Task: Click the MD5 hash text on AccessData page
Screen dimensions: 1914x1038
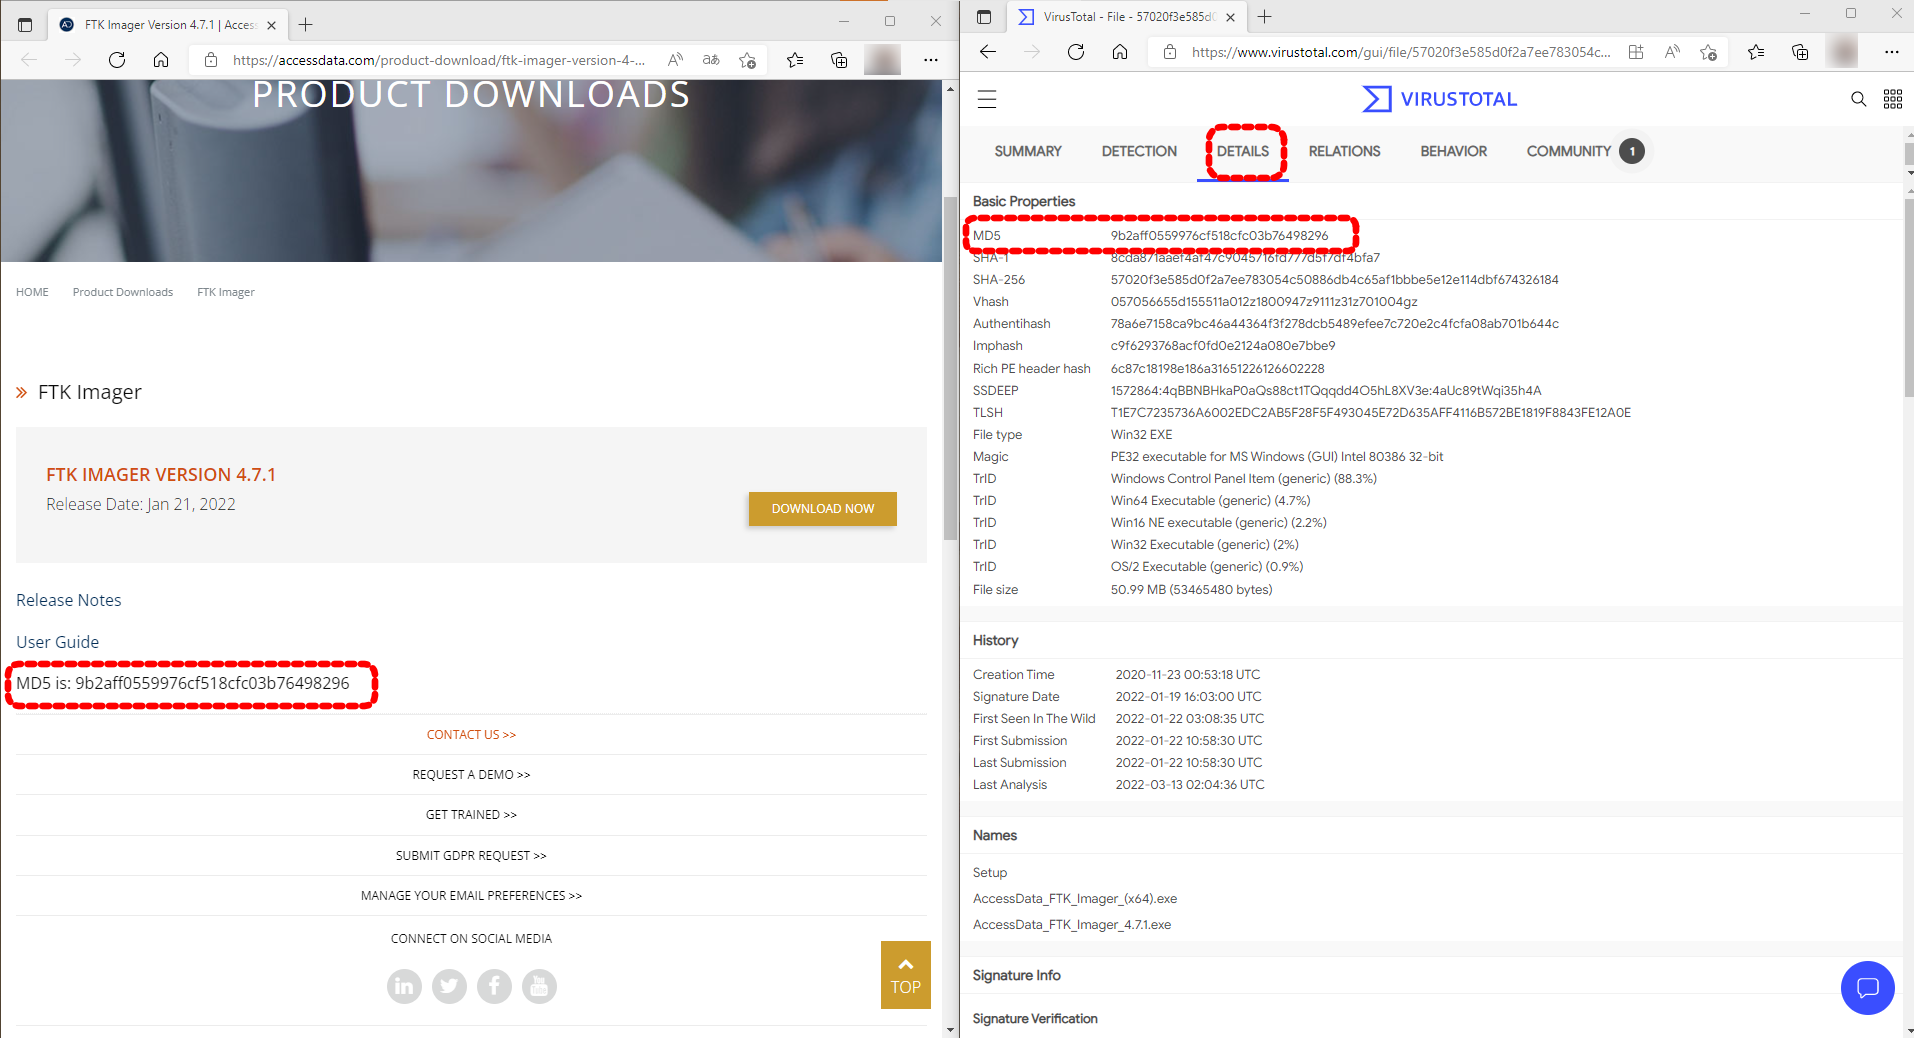Action: pos(183,683)
